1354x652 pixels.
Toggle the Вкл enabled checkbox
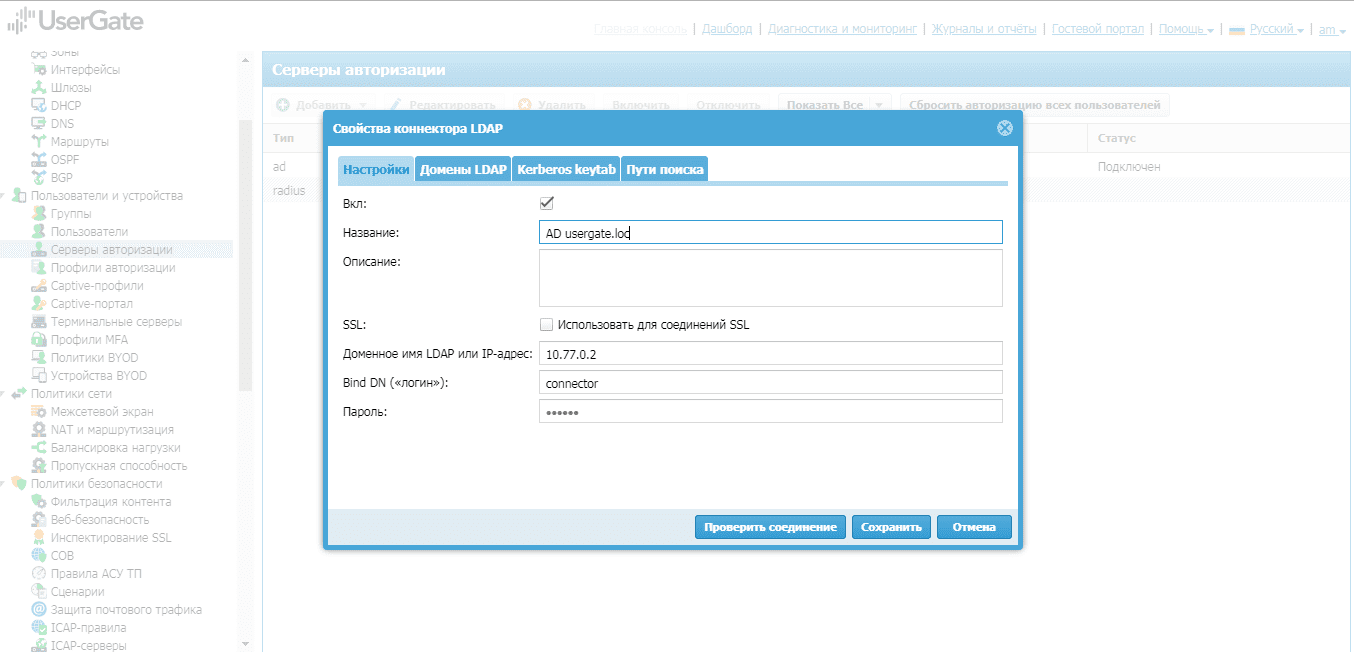[x=546, y=203]
